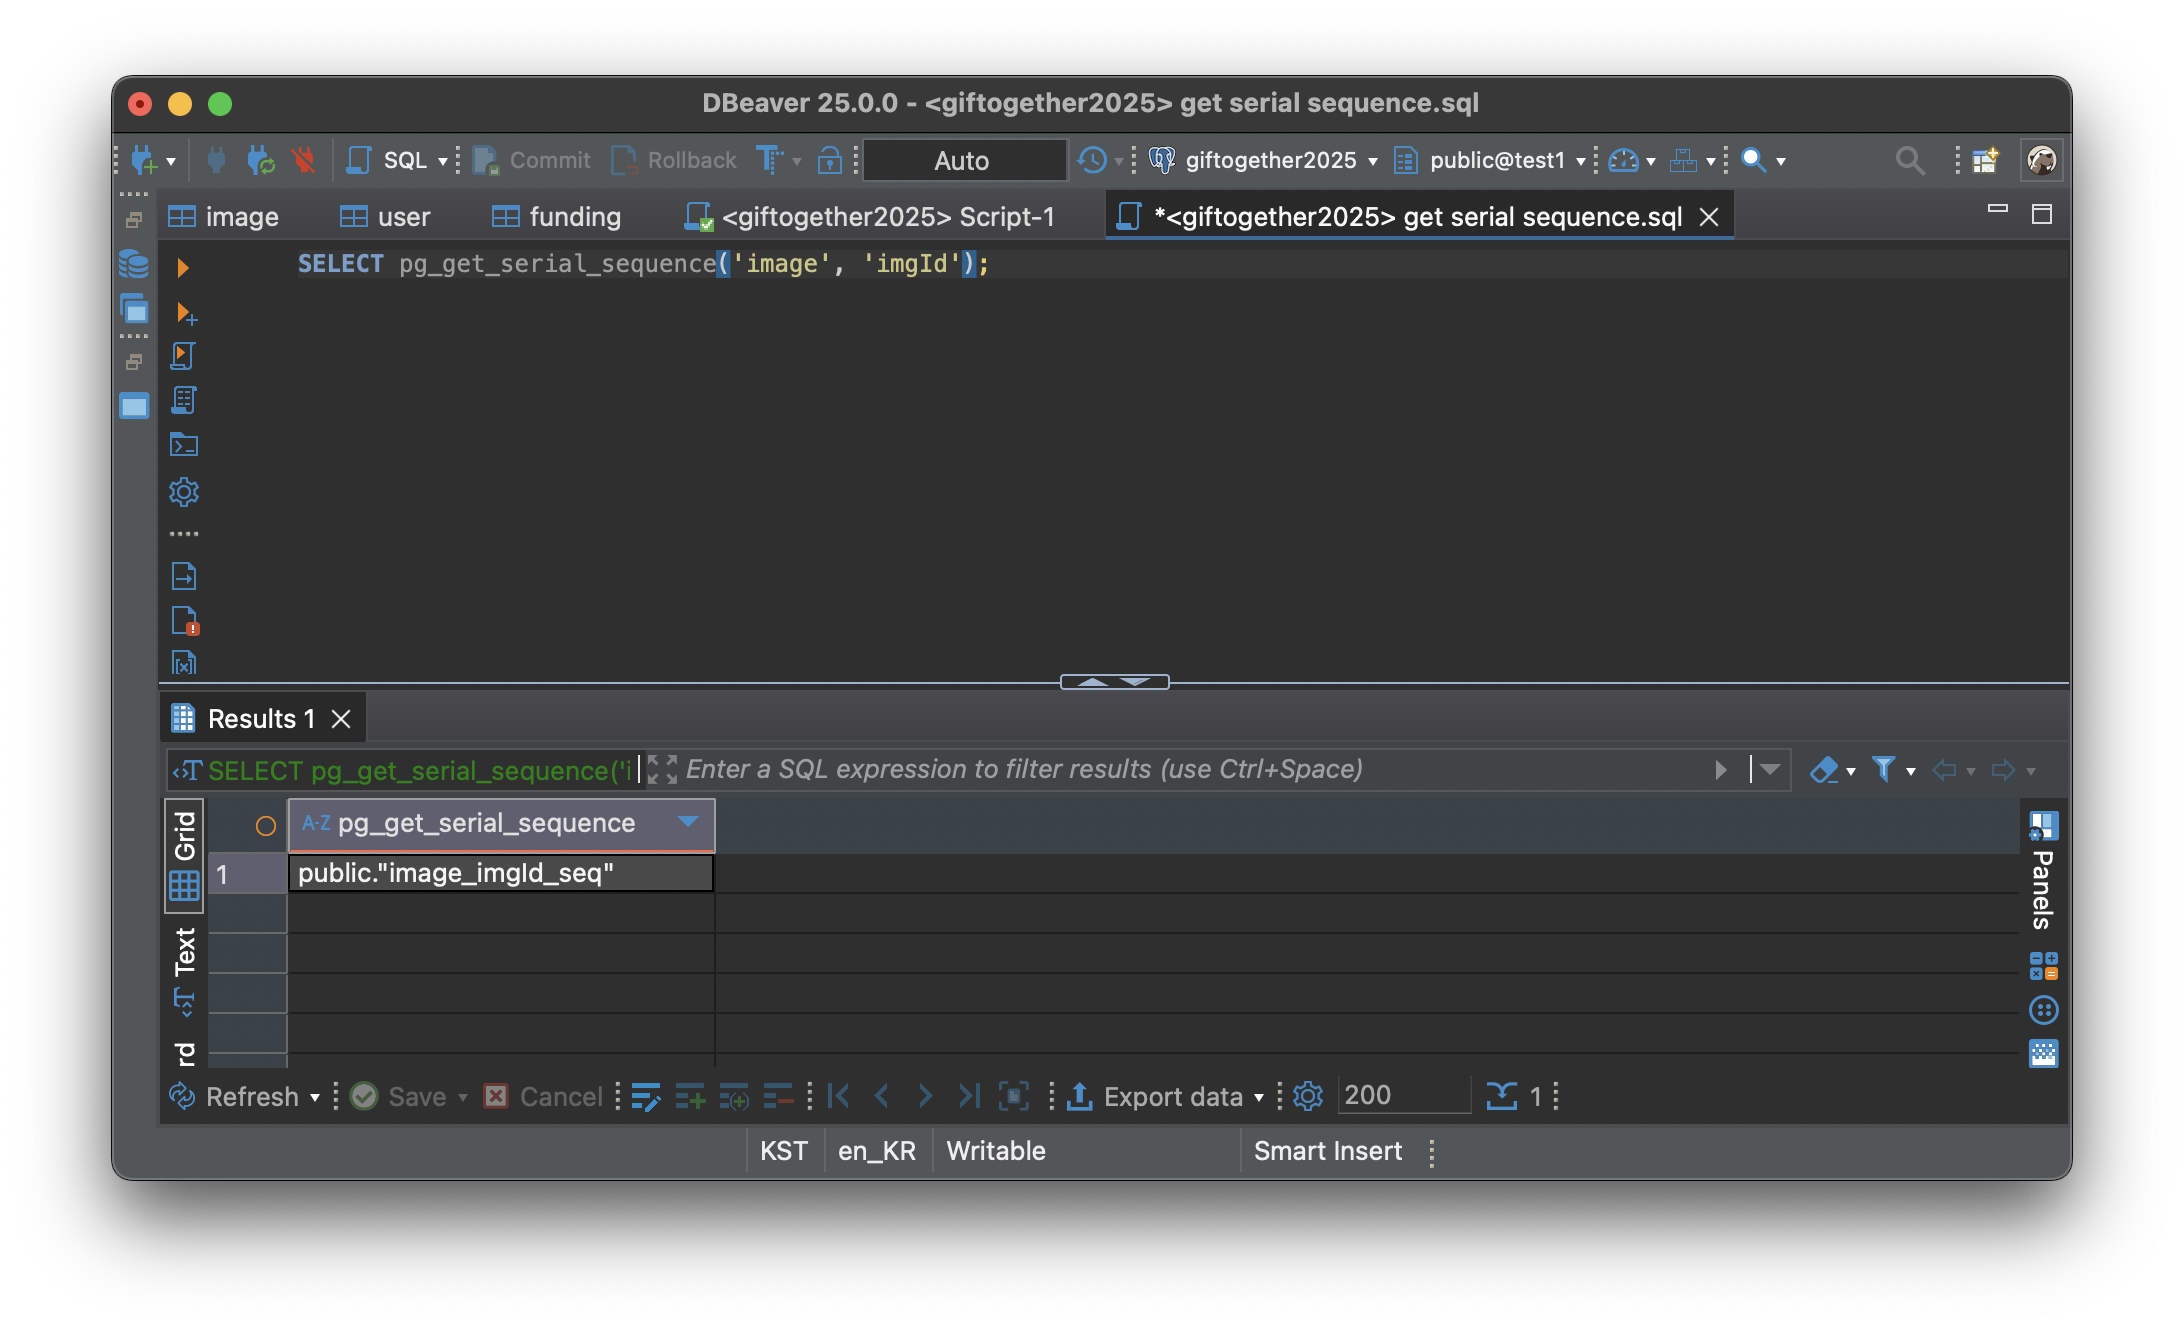
Task: Click the Execute script icon
Action: (183, 356)
